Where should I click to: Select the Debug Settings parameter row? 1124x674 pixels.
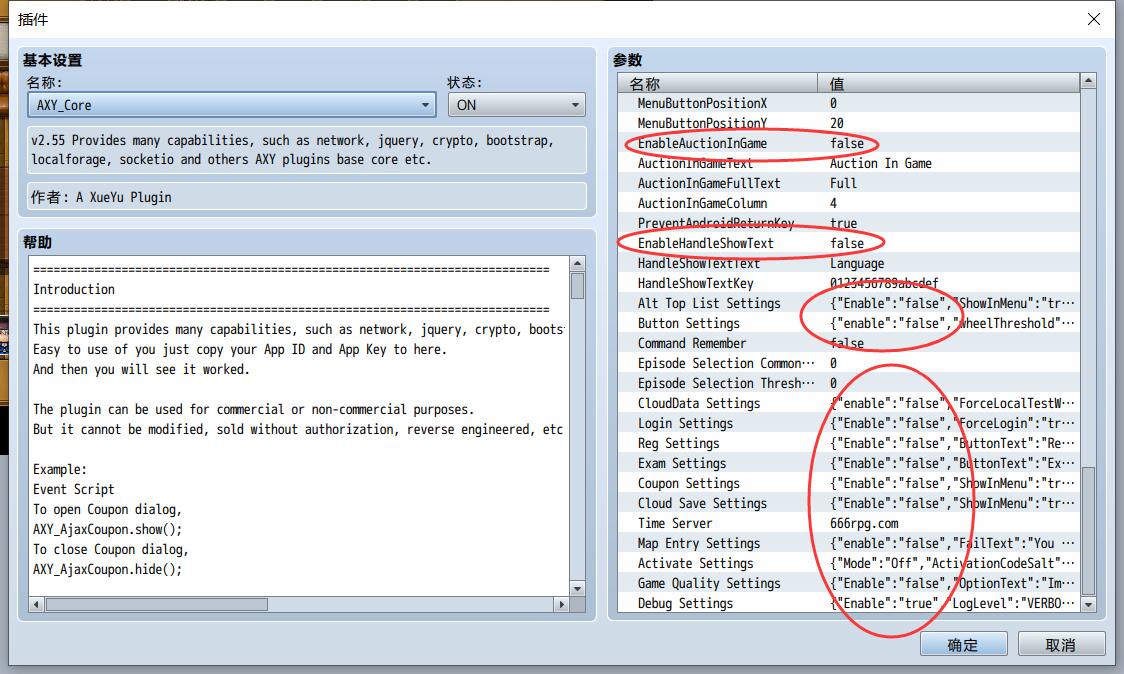point(849,604)
